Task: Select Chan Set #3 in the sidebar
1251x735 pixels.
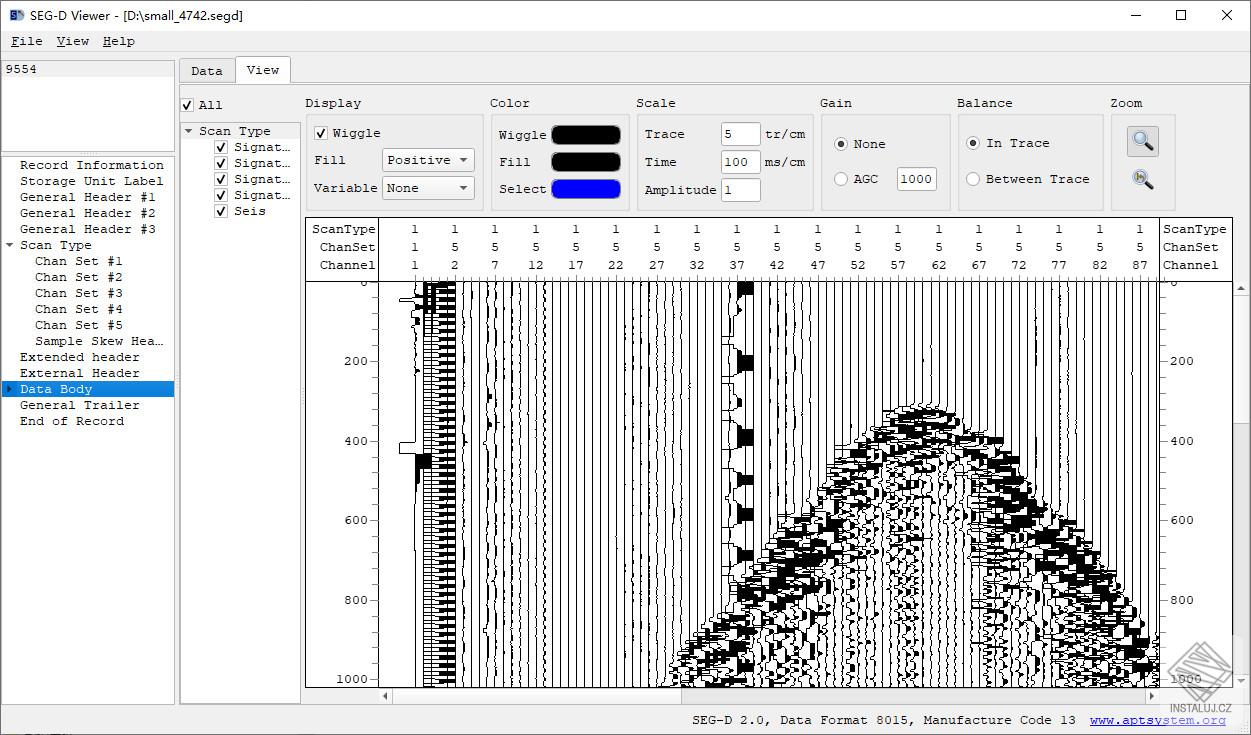Action: click(78, 293)
